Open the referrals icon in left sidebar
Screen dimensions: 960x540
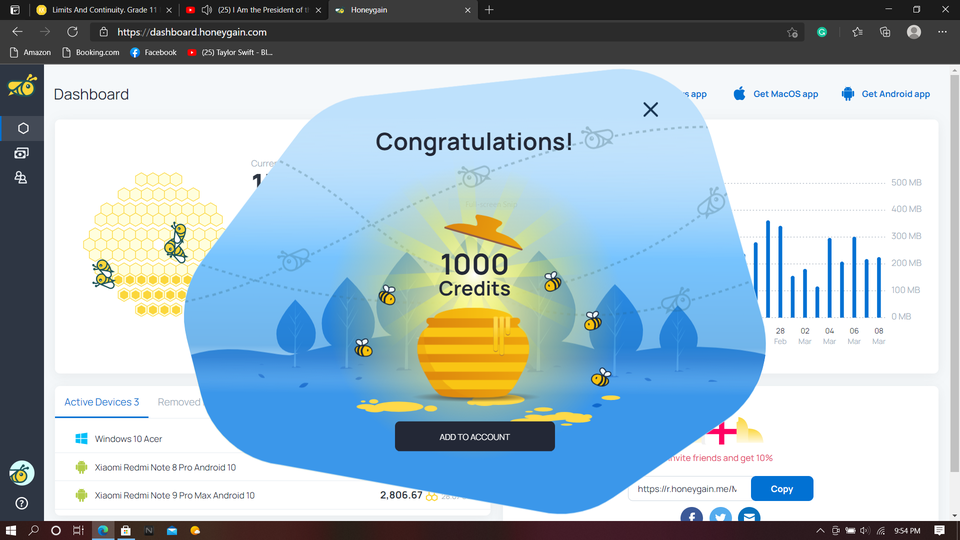click(22, 178)
